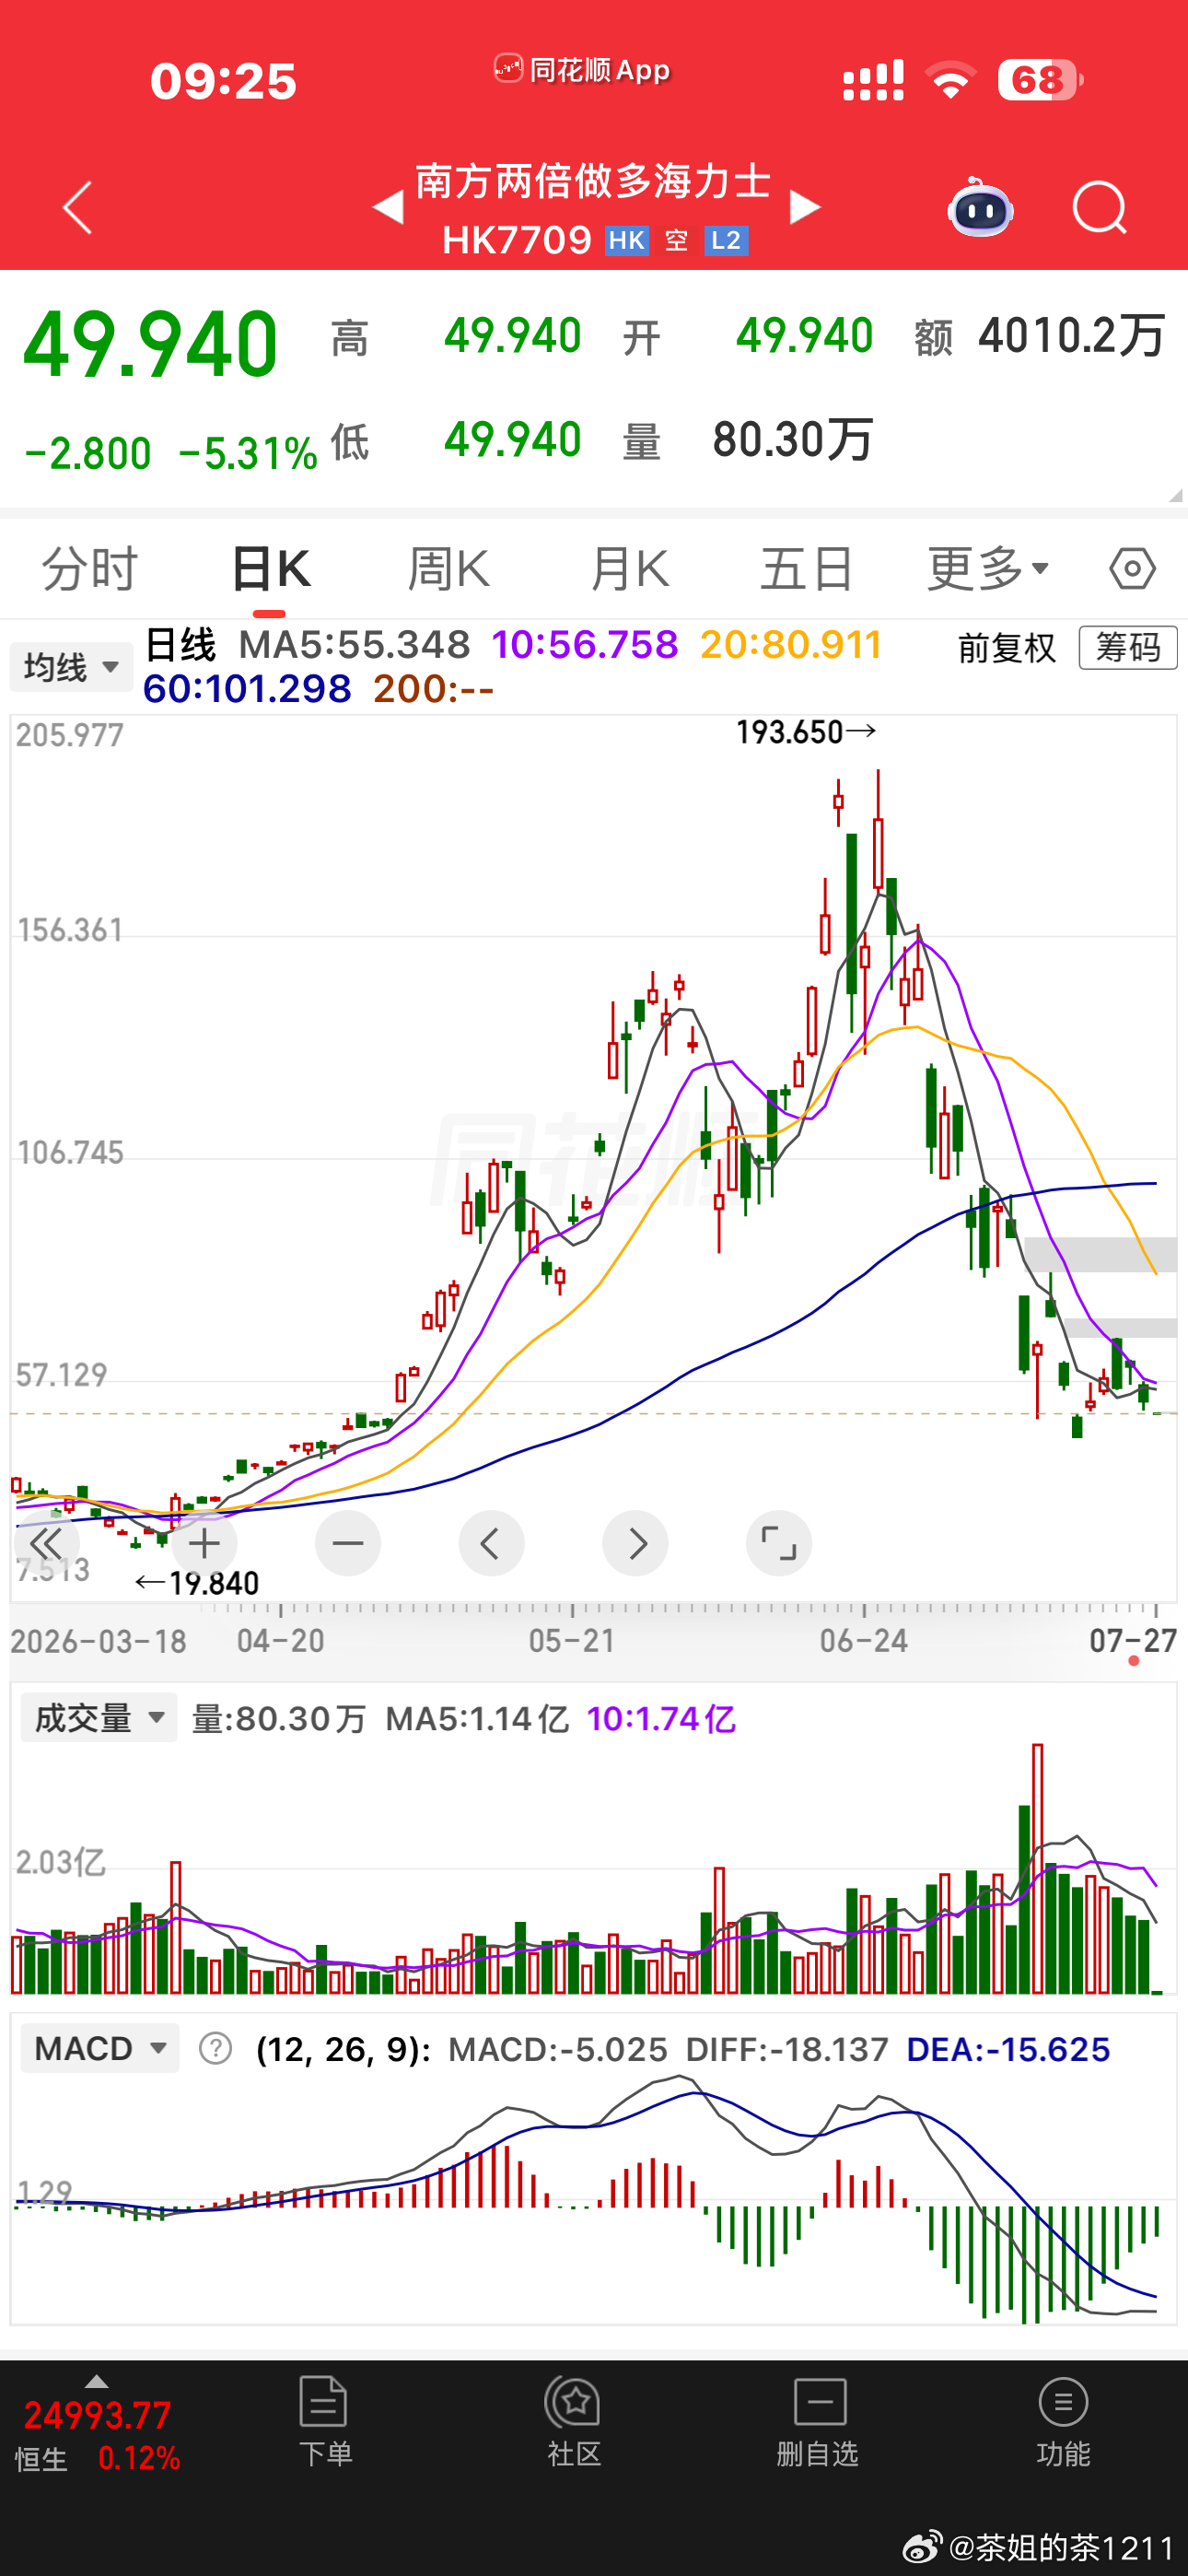1188x2576 pixels.
Task: Open the search magnifier icon
Action: click(x=1100, y=207)
